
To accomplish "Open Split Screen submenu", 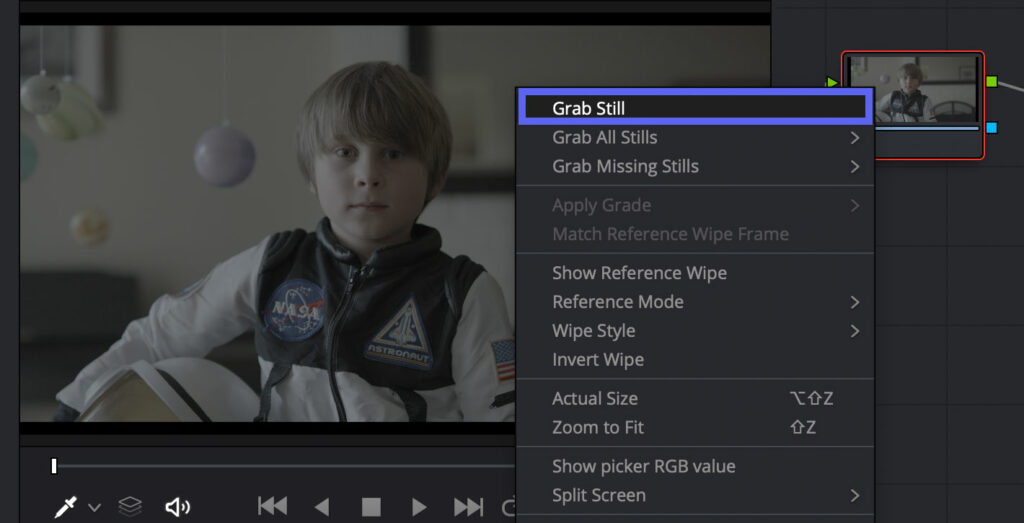I will (x=695, y=495).
